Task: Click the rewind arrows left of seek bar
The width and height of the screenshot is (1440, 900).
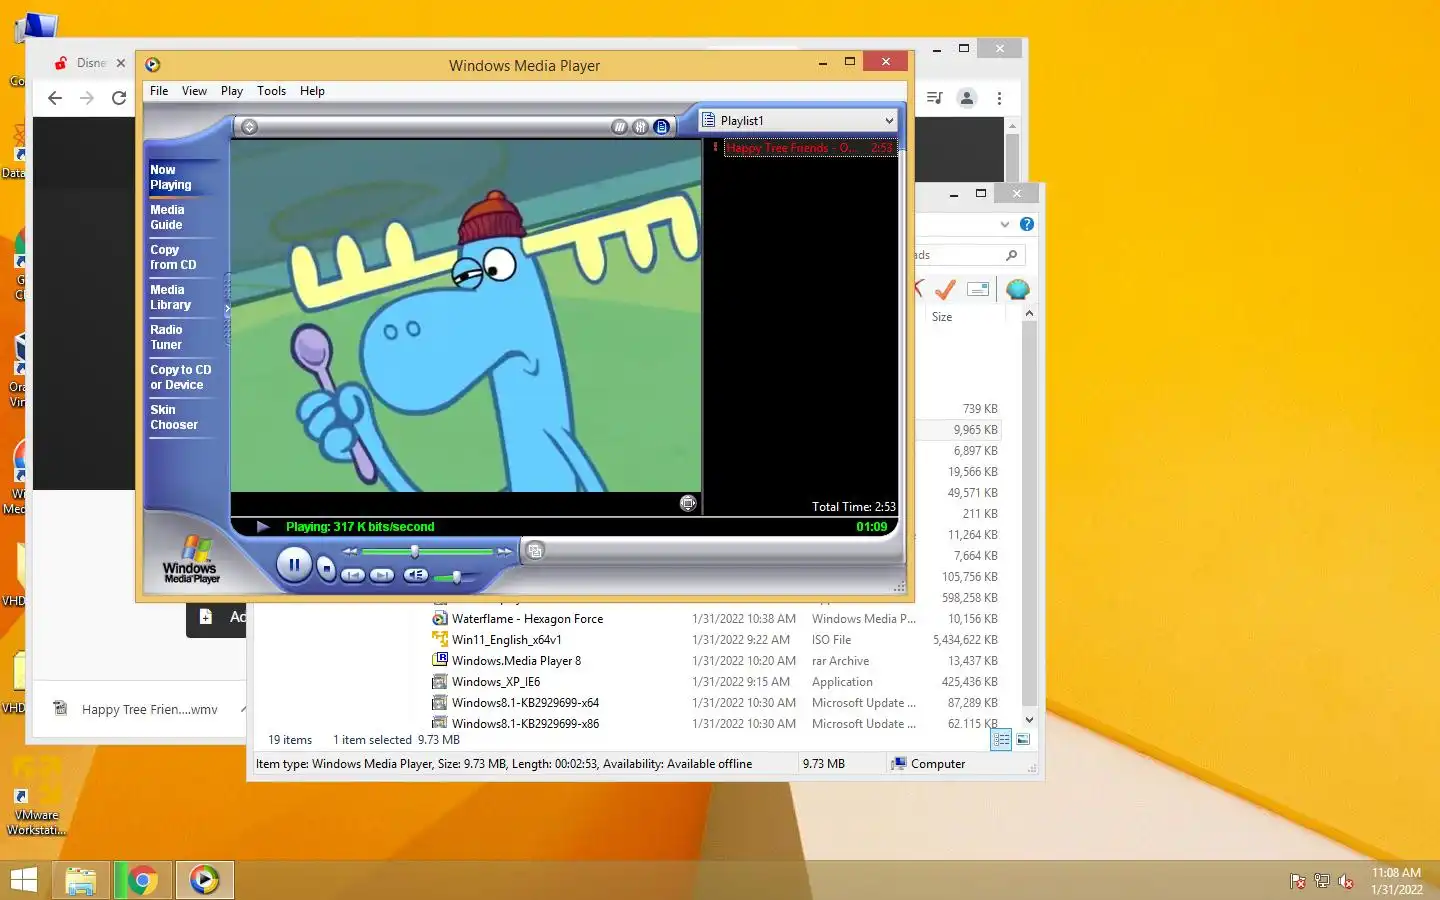Action: click(350, 551)
